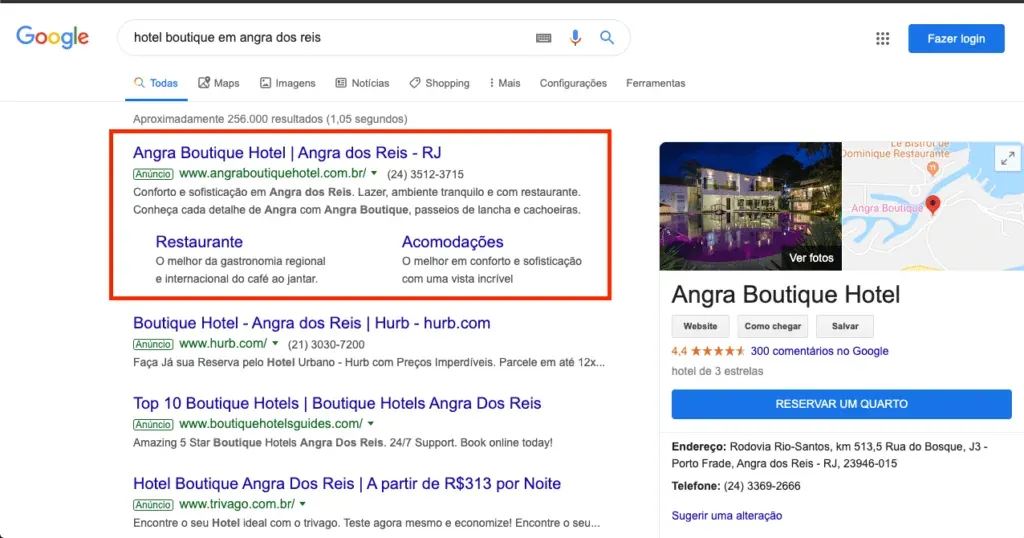Click the Anúncio badge for angraboutiquehotel.com.br
1024x538 pixels.
coord(153,174)
